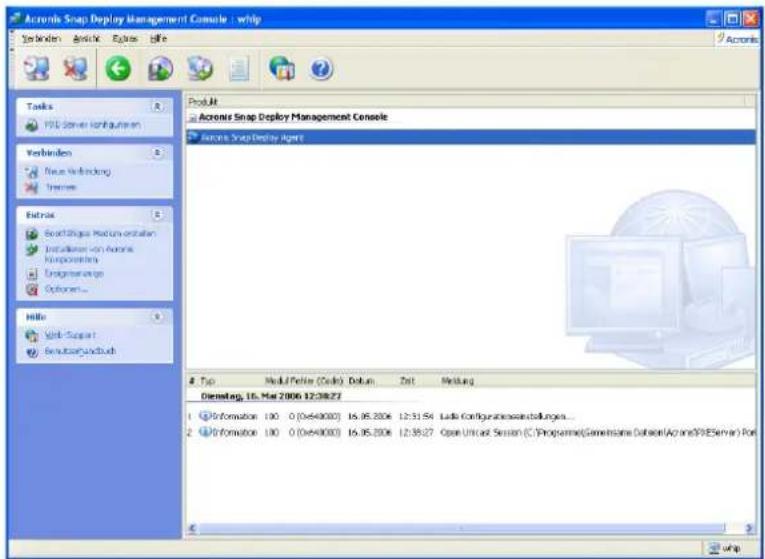Click the web support globe toolbar icon

point(282,68)
